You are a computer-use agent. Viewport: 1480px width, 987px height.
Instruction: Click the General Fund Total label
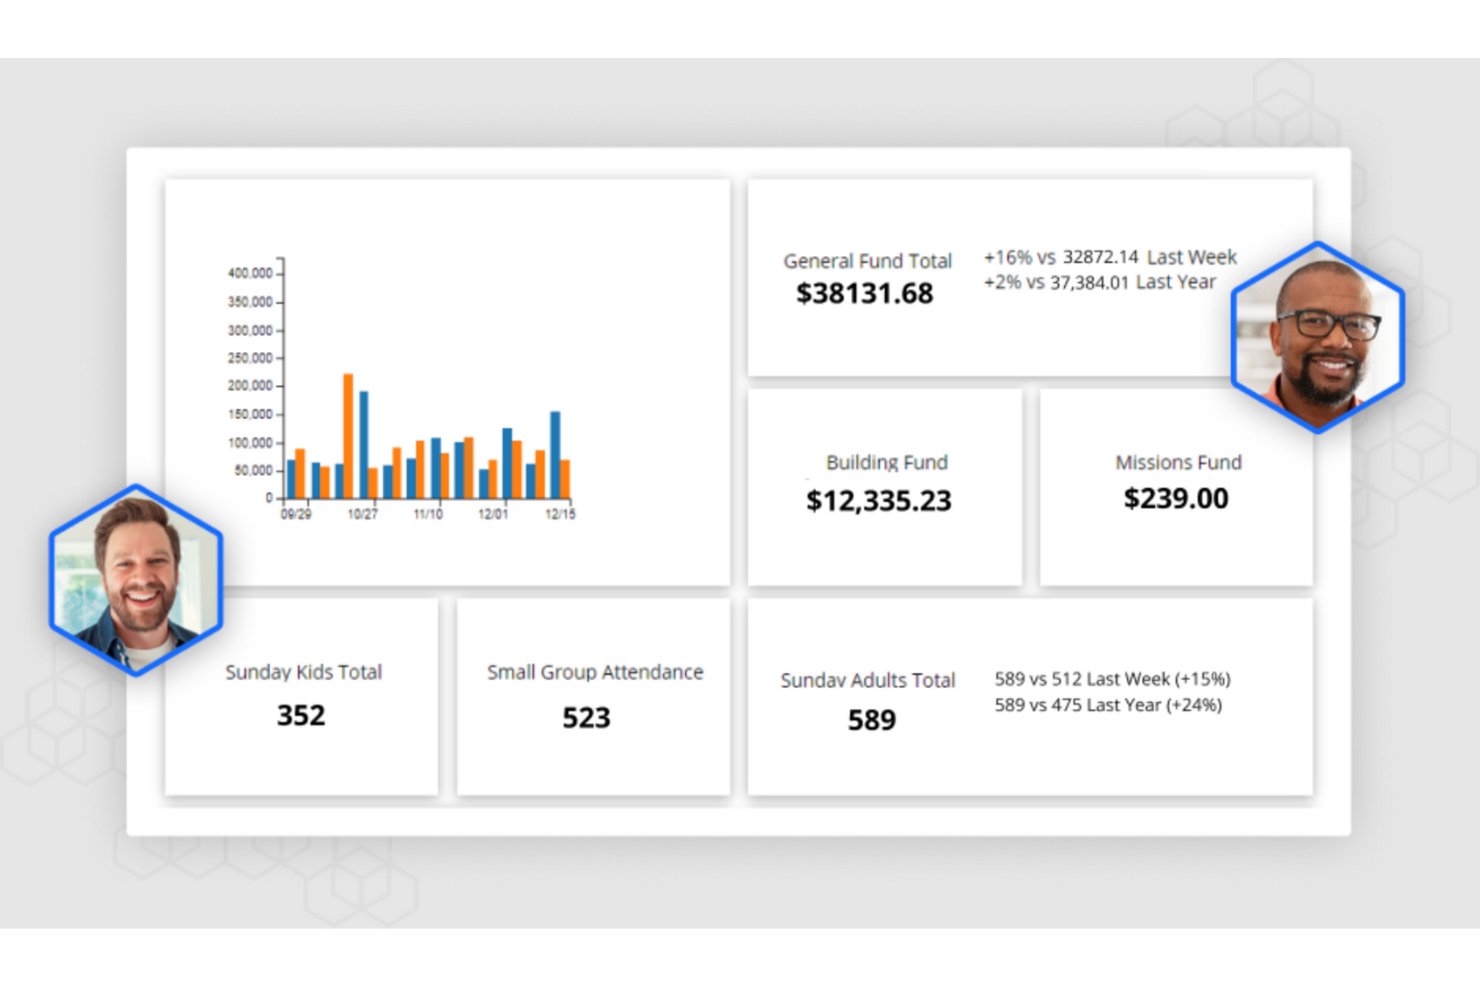coord(867,261)
